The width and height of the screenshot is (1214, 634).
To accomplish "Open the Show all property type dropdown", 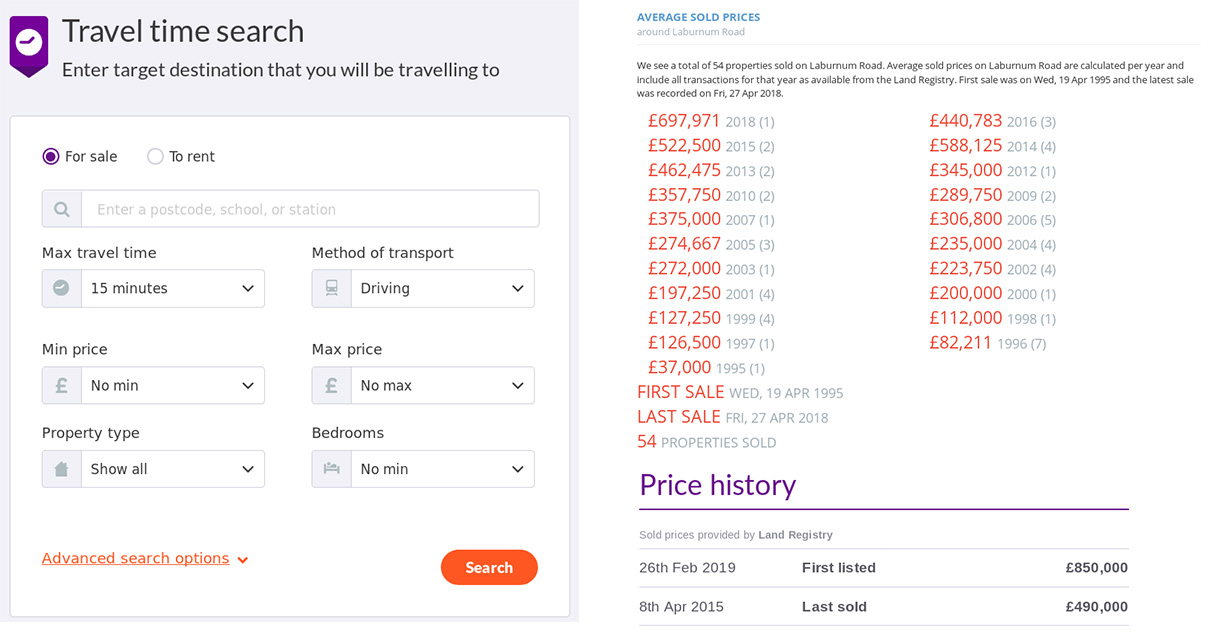I will click(173, 469).
